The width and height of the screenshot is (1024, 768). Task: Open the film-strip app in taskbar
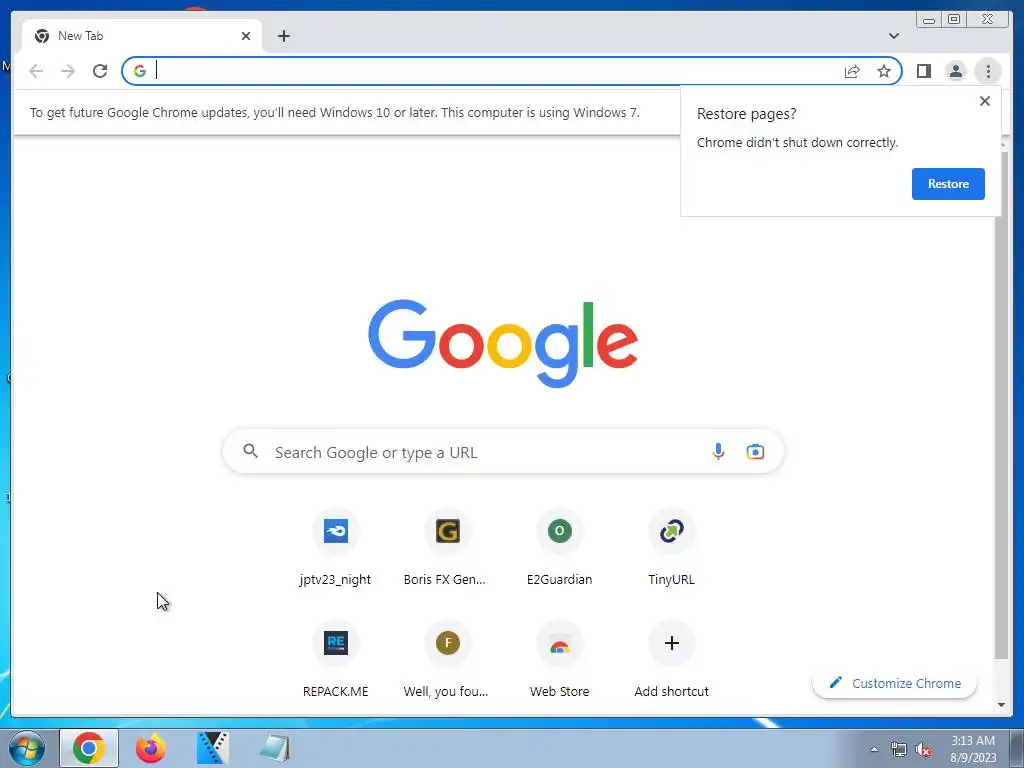tap(212, 748)
